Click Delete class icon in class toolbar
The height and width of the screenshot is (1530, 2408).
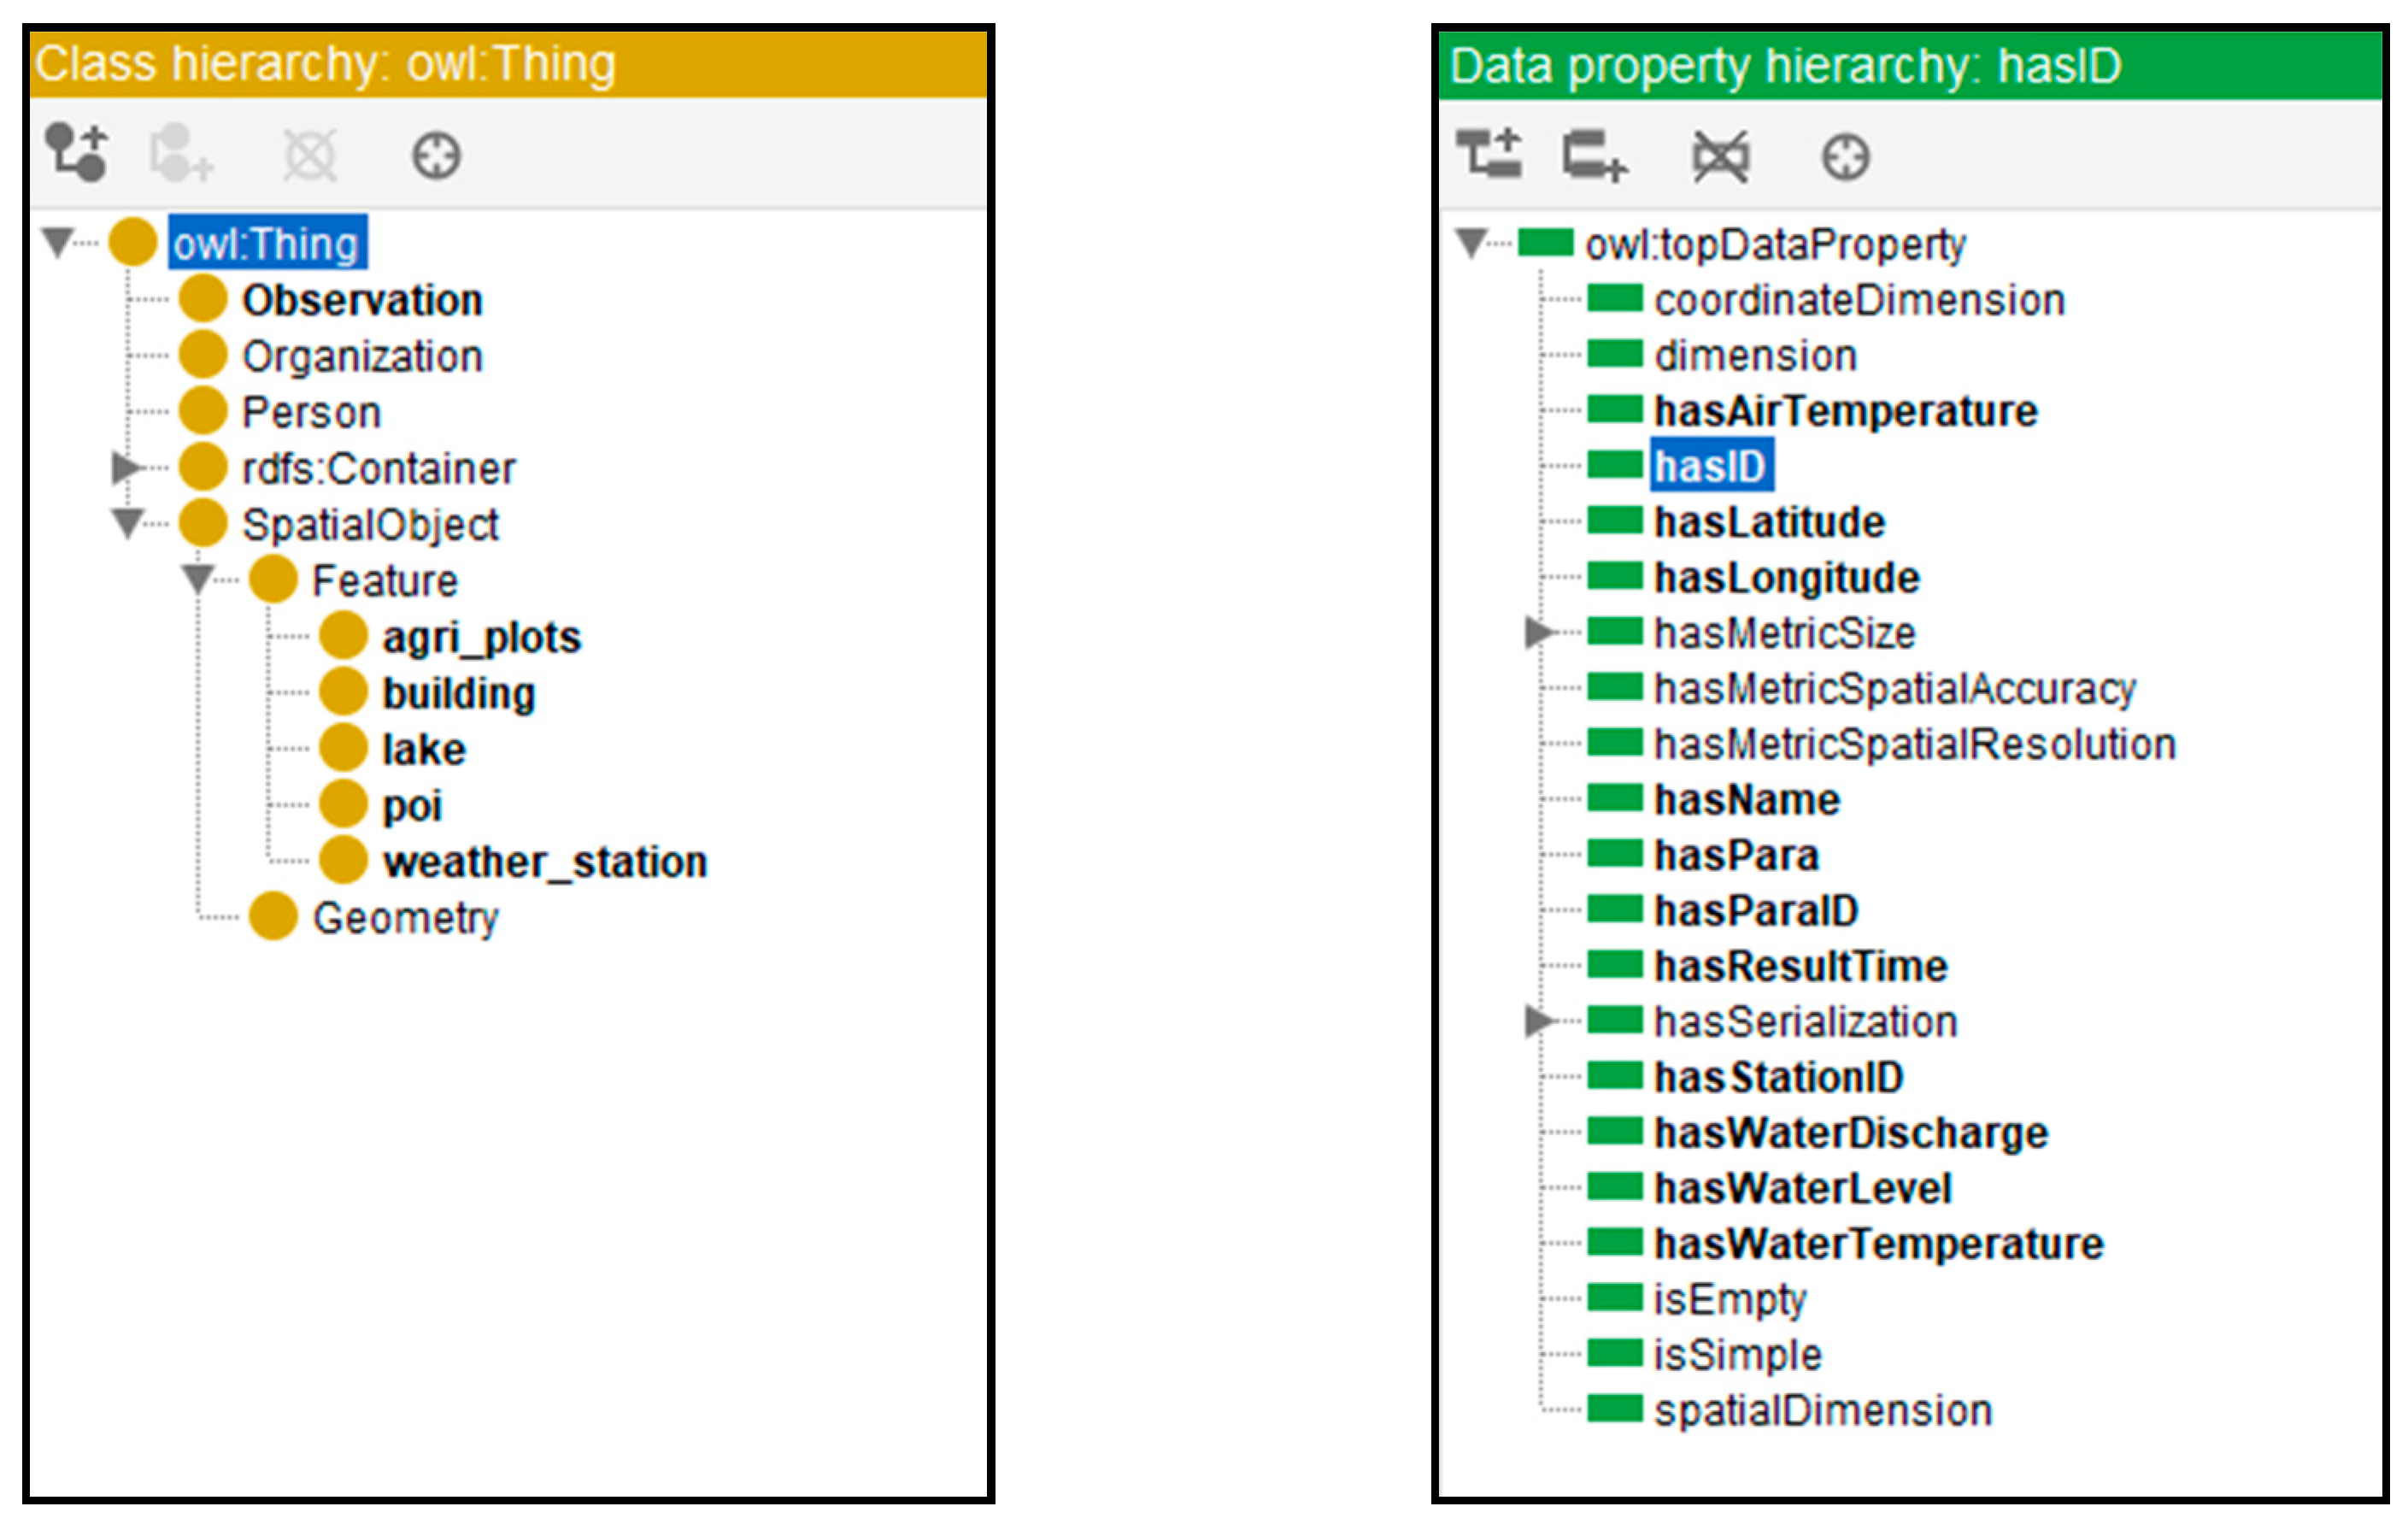tap(309, 155)
